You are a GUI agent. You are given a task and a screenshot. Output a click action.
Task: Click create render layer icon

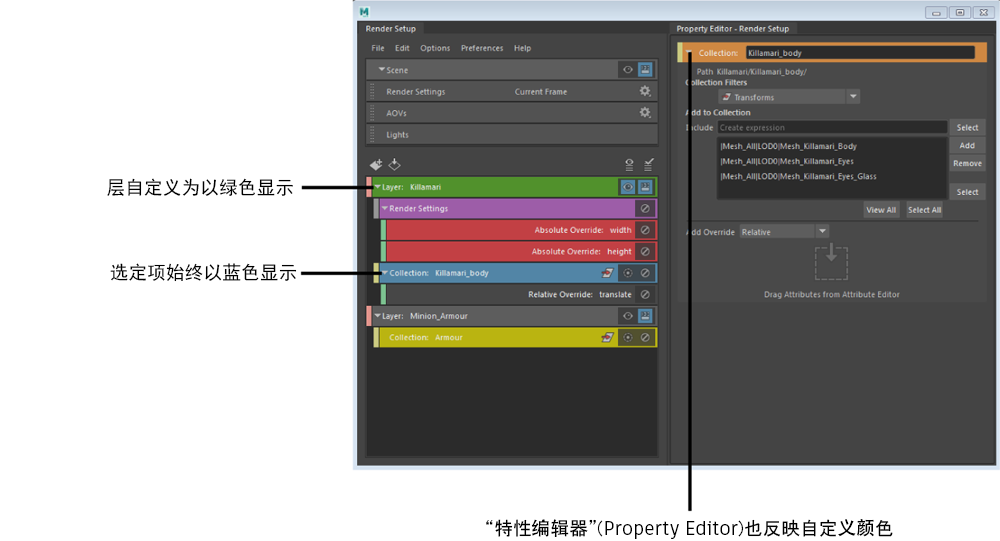[x=376, y=165]
